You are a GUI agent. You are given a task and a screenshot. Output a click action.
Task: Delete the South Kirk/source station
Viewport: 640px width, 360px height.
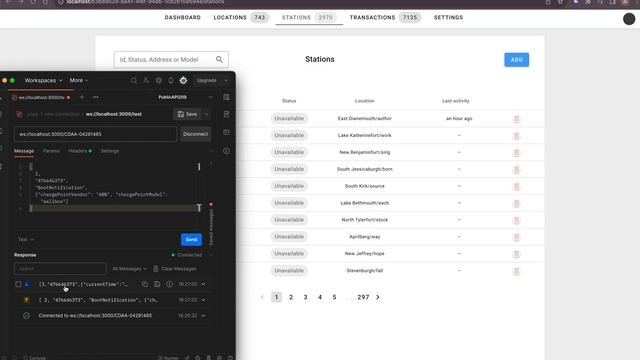tap(516, 187)
